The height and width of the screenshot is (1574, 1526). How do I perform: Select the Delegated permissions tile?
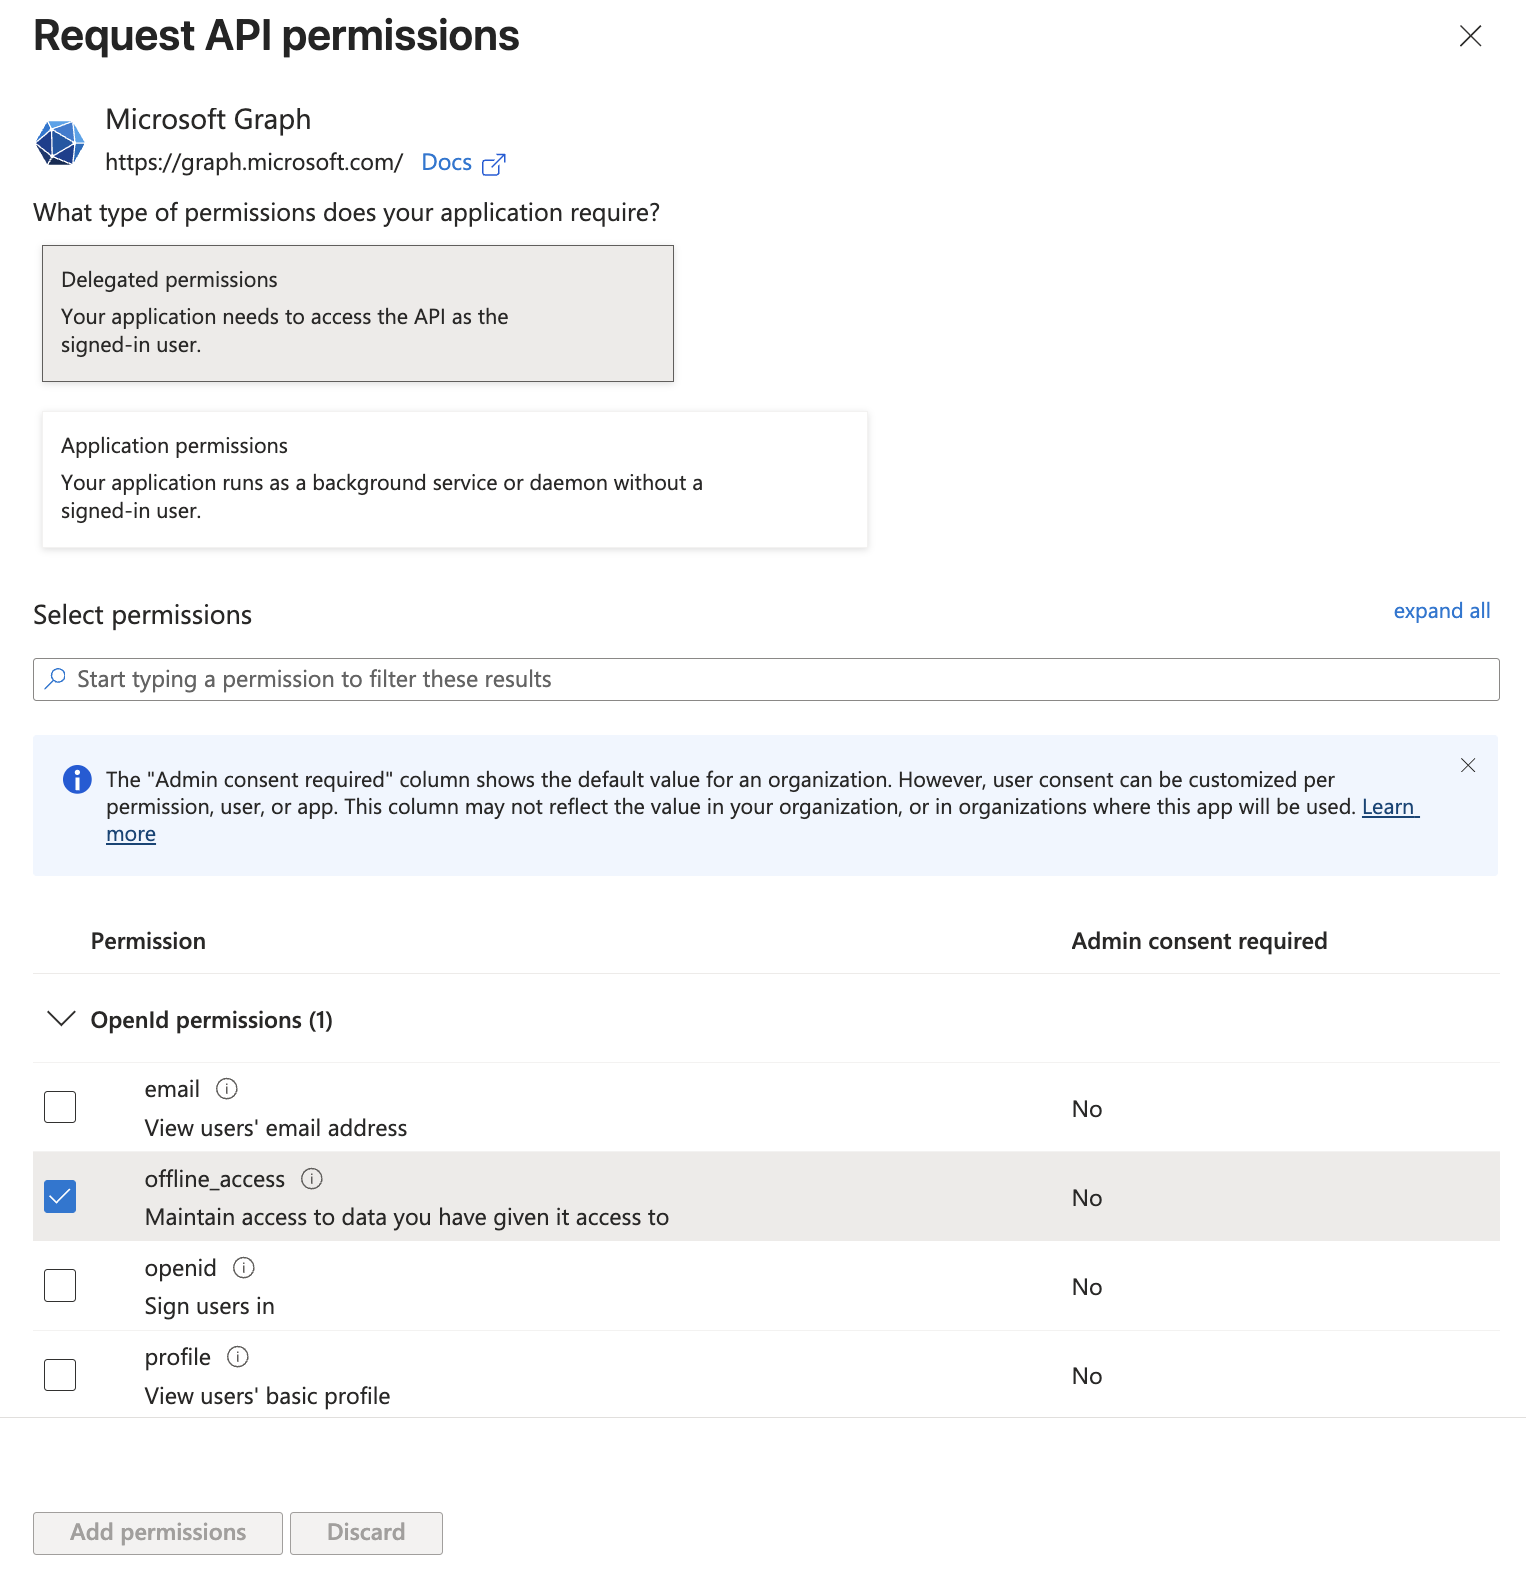coord(357,312)
